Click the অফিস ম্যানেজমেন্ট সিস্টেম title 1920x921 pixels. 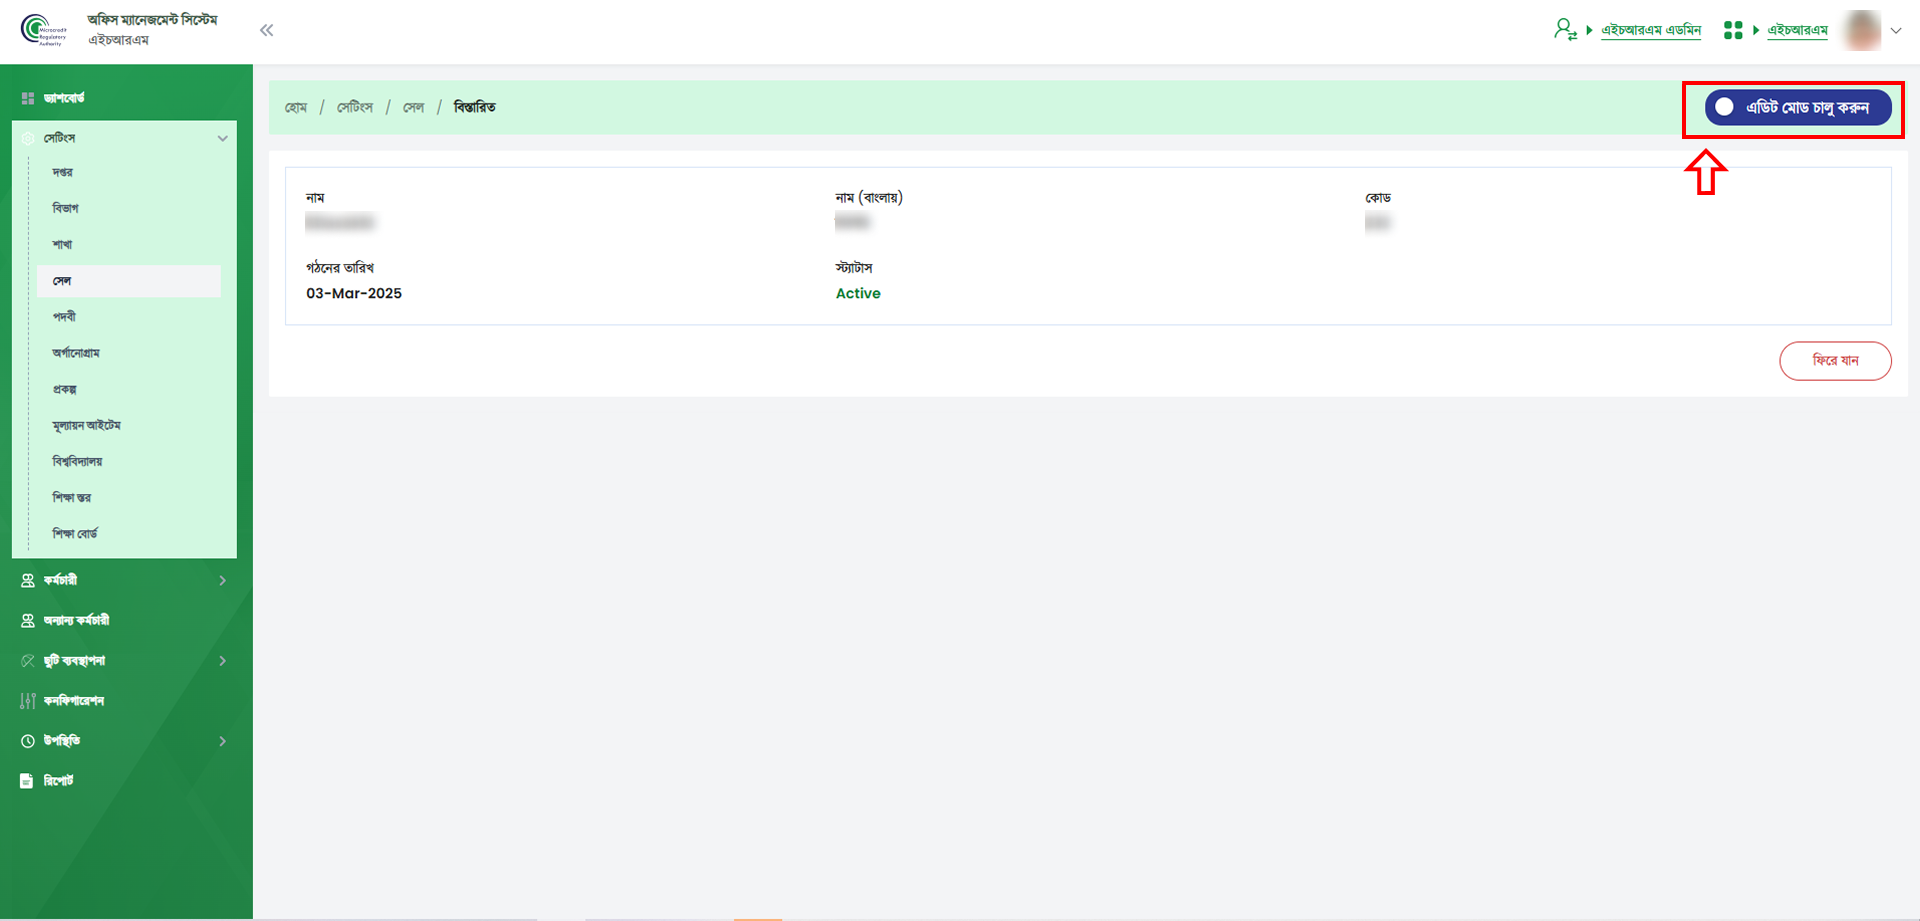click(x=152, y=20)
